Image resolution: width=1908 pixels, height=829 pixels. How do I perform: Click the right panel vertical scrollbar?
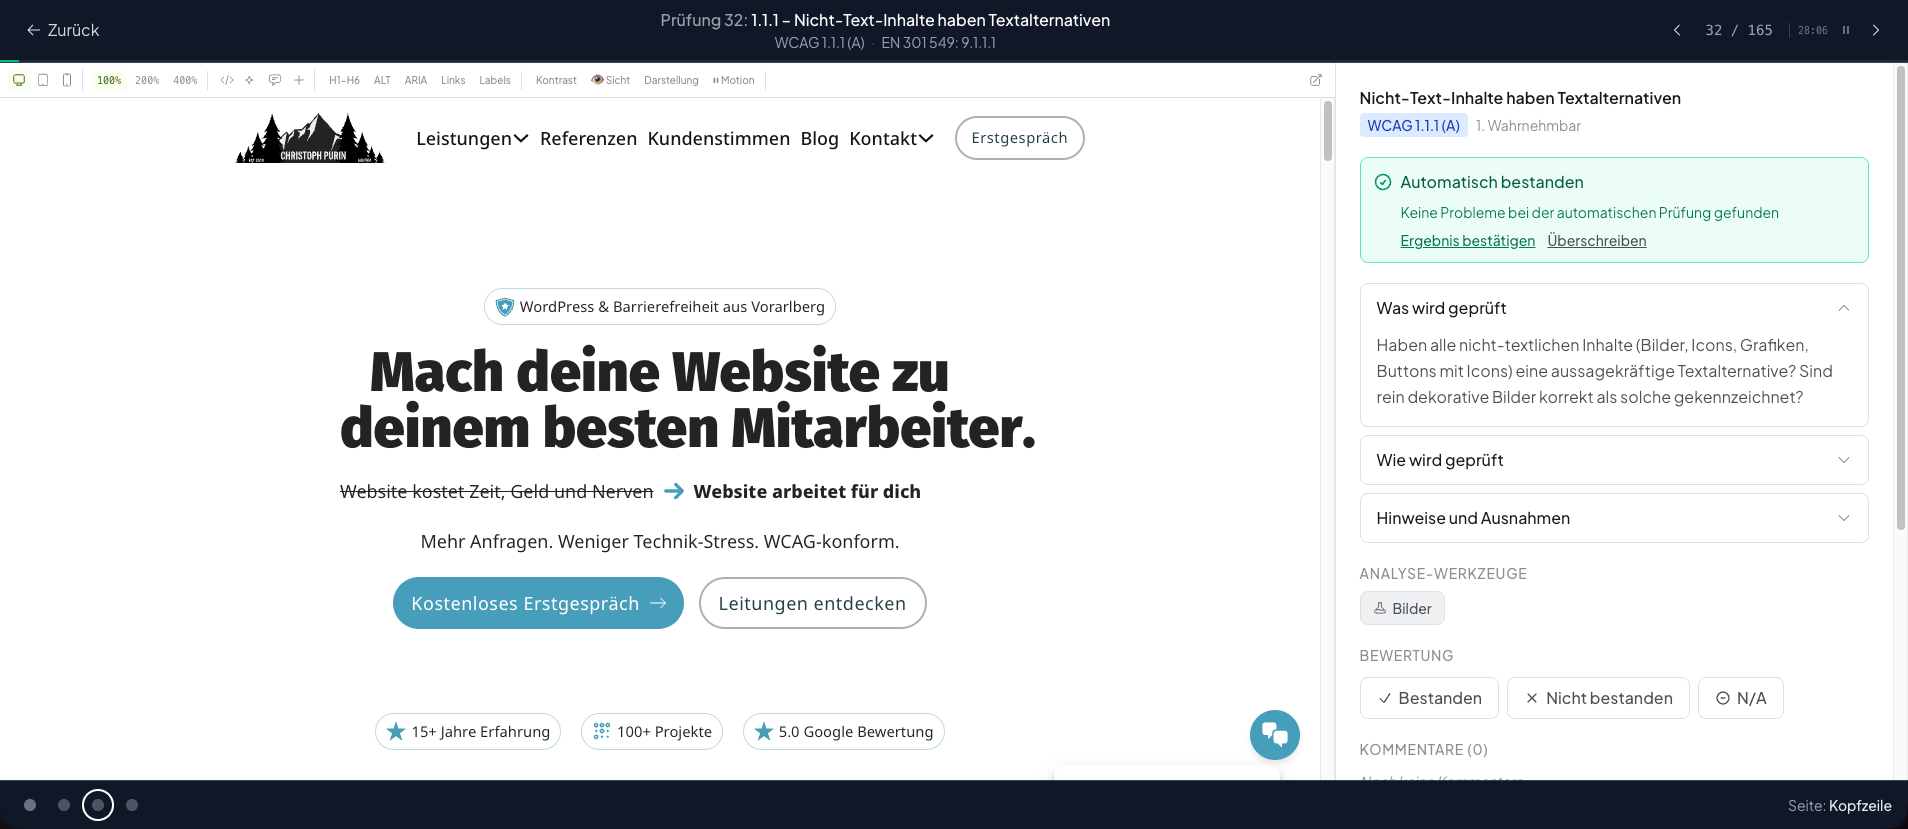click(1901, 298)
